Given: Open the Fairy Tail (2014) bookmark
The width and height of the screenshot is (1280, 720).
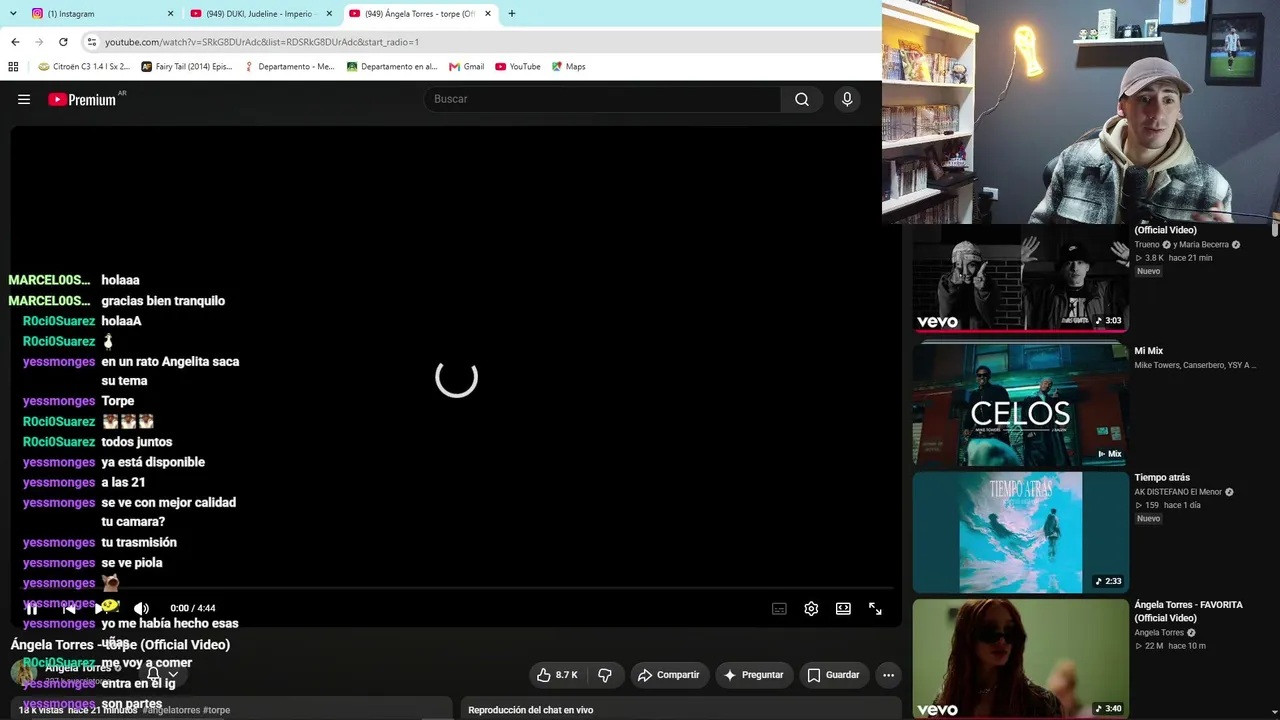Looking at the screenshot, I should (x=187, y=67).
